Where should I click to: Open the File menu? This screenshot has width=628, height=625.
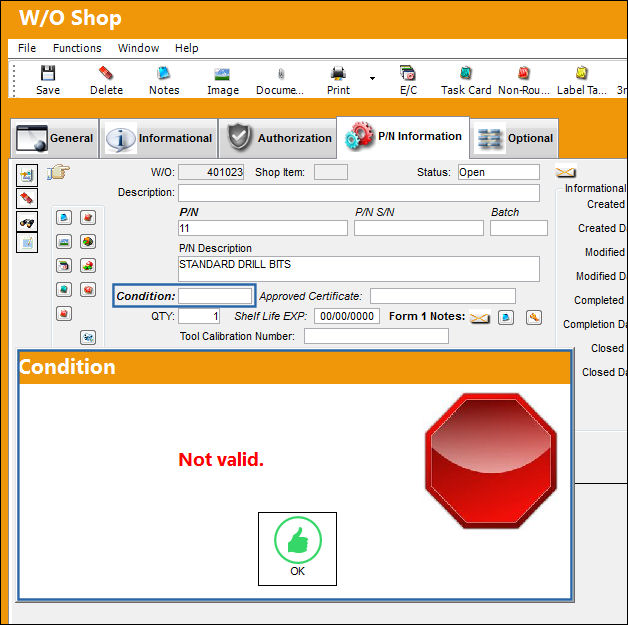[x=27, y=48]
